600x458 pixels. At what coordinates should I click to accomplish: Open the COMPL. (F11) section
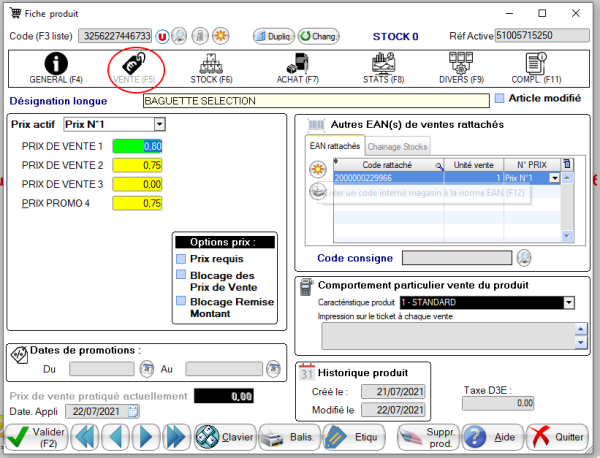(539, 66)
